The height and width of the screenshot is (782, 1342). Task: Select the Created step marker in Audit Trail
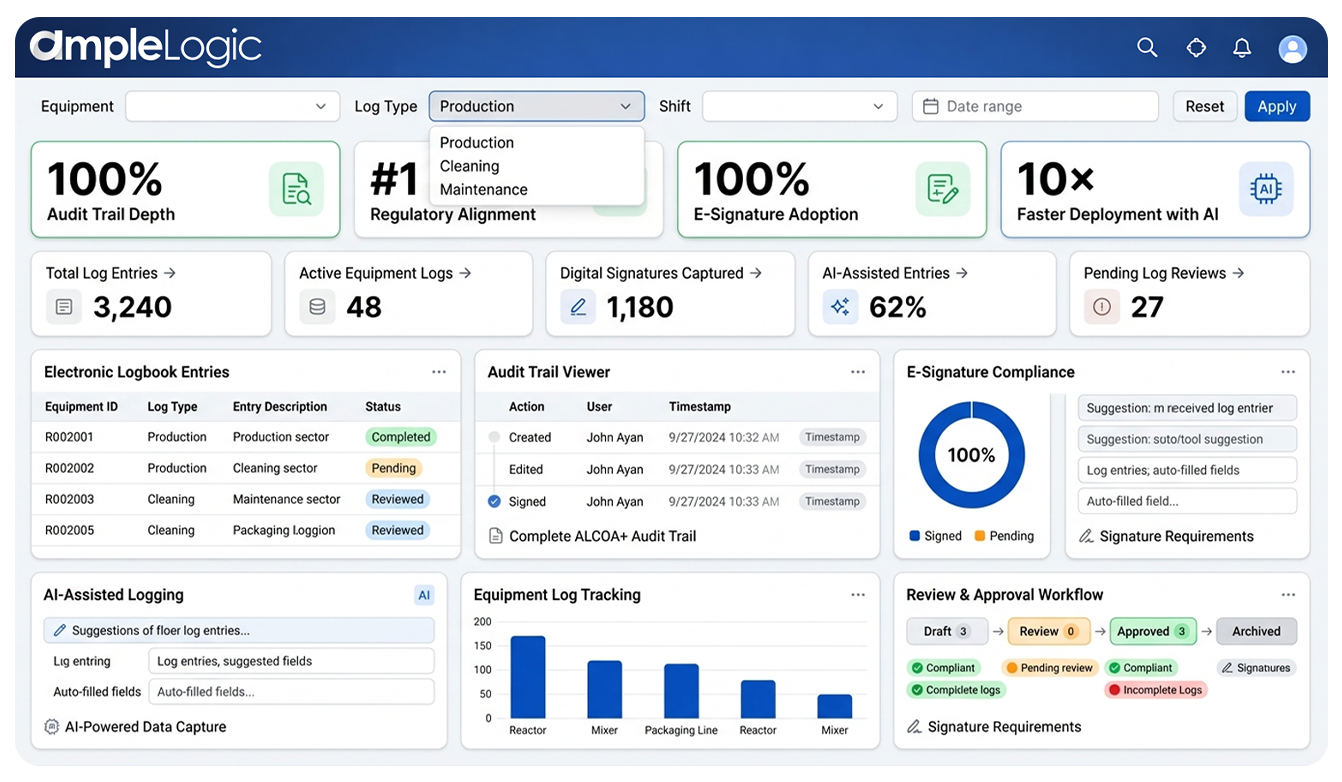pos(494,437)
